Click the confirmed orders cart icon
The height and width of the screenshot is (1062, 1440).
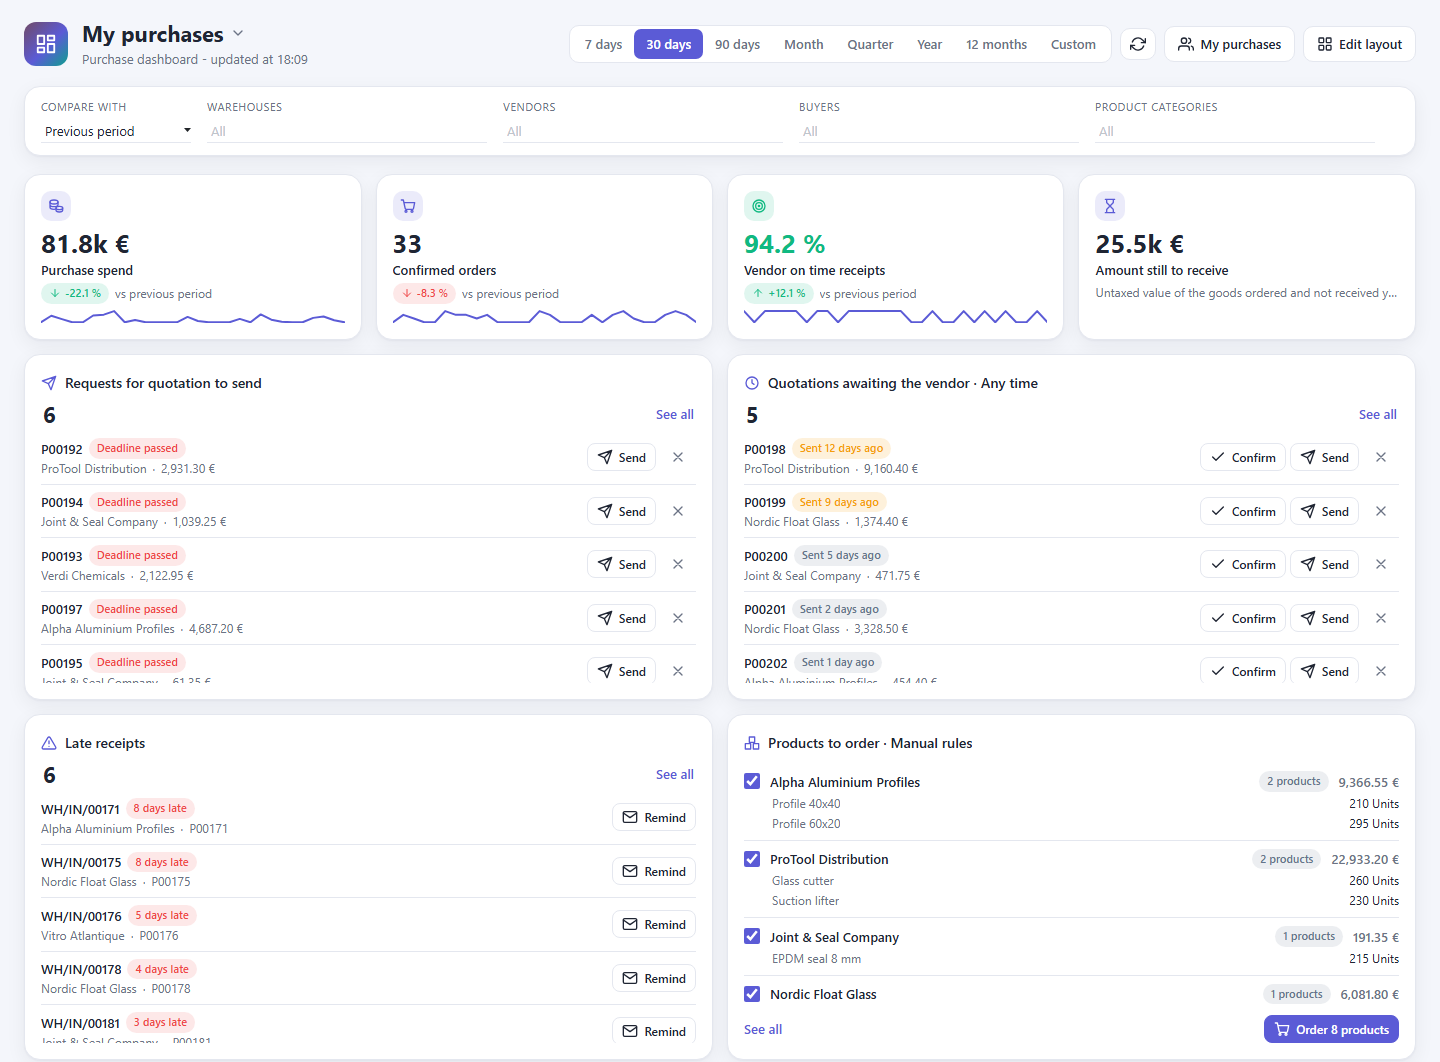click(408, 206)
